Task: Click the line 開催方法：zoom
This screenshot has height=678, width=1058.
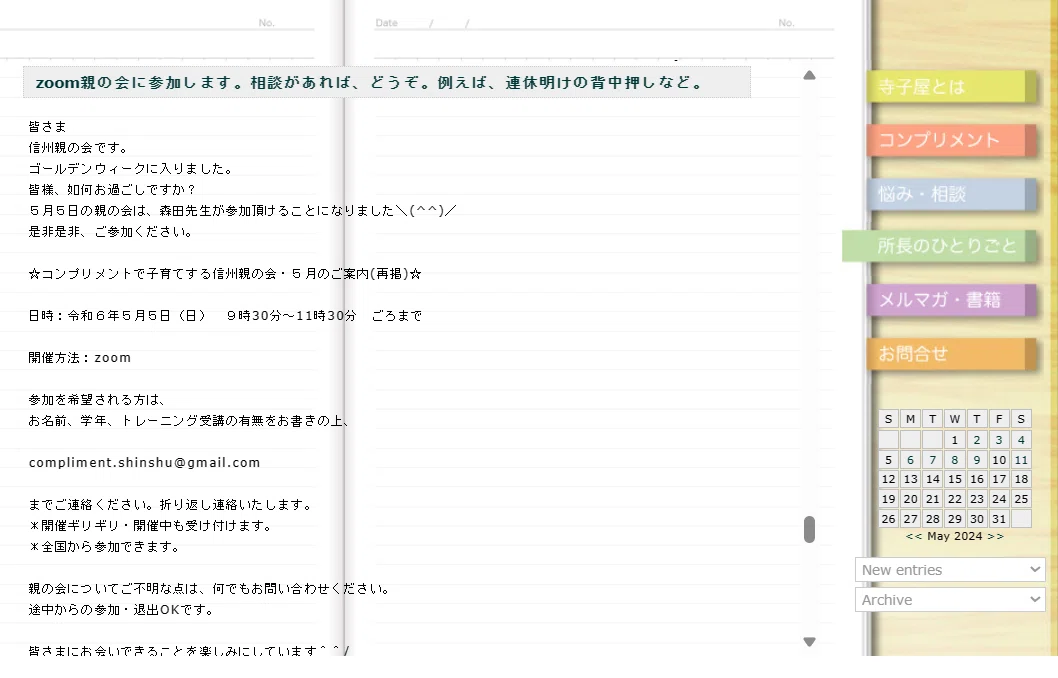Action: pos(80,358)
